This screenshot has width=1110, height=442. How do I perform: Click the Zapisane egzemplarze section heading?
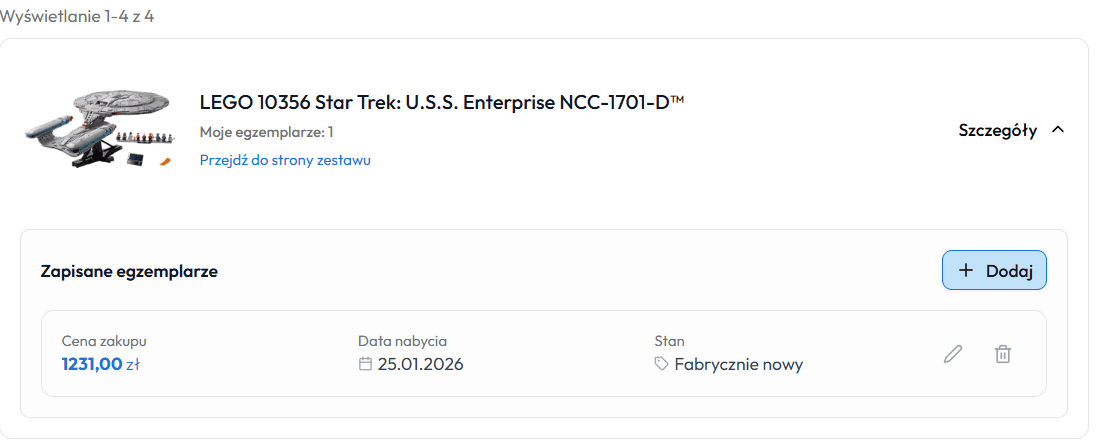[129, 271]
